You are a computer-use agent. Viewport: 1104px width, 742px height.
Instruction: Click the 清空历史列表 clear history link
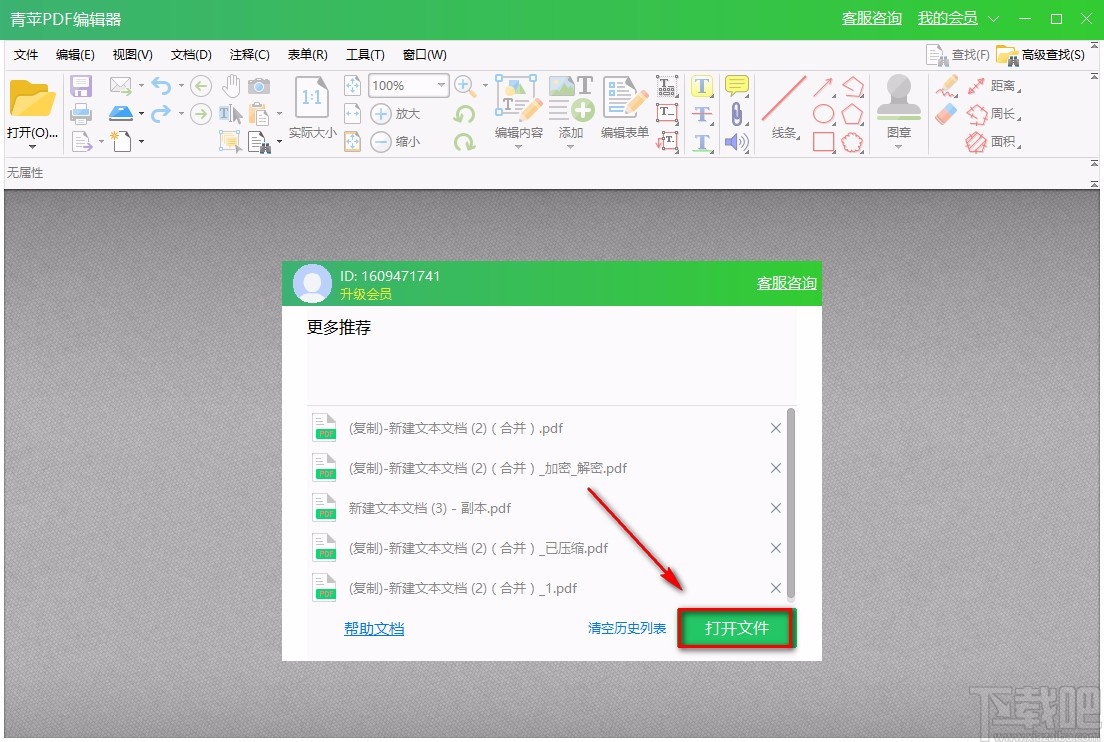627,628
